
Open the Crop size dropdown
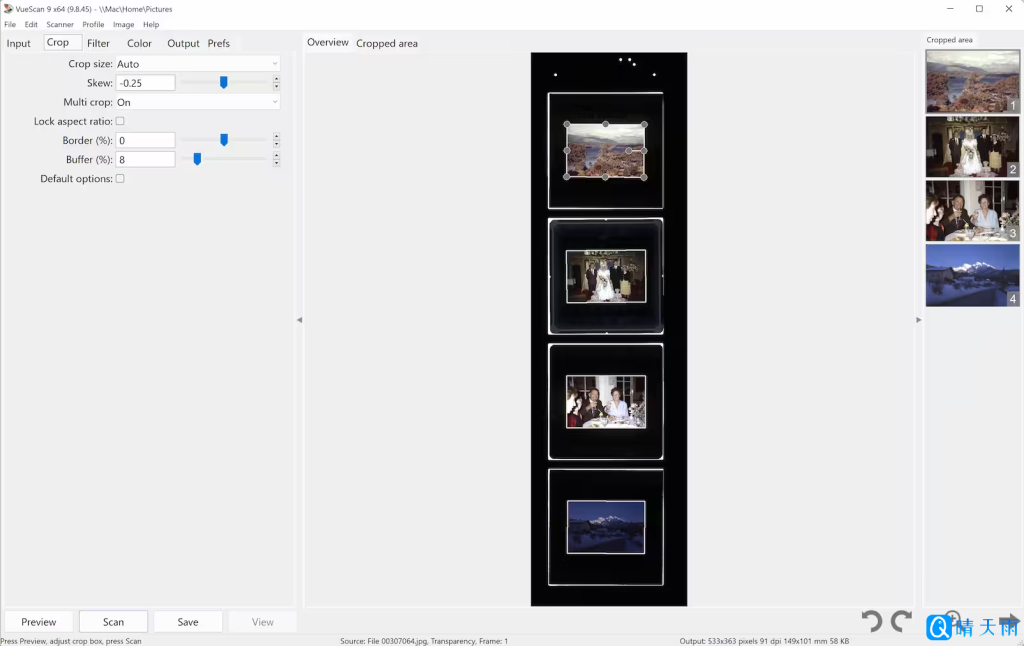197,64
